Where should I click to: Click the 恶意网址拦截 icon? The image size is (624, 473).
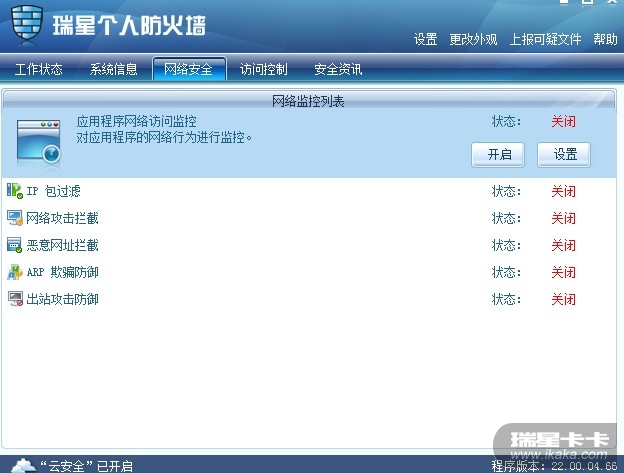point(15,245)
